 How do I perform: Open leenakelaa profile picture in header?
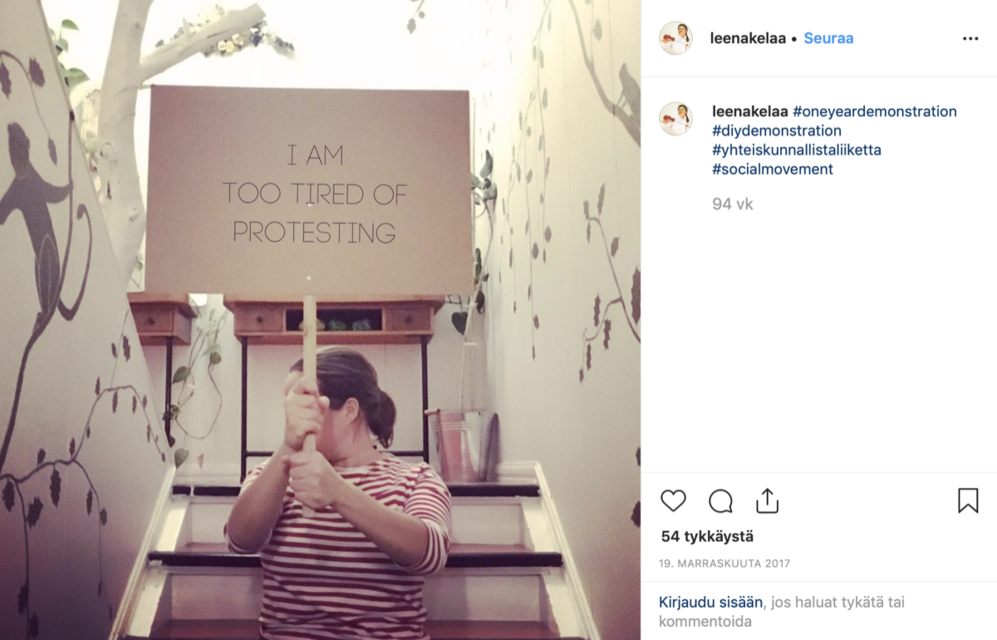pos(676,39)
